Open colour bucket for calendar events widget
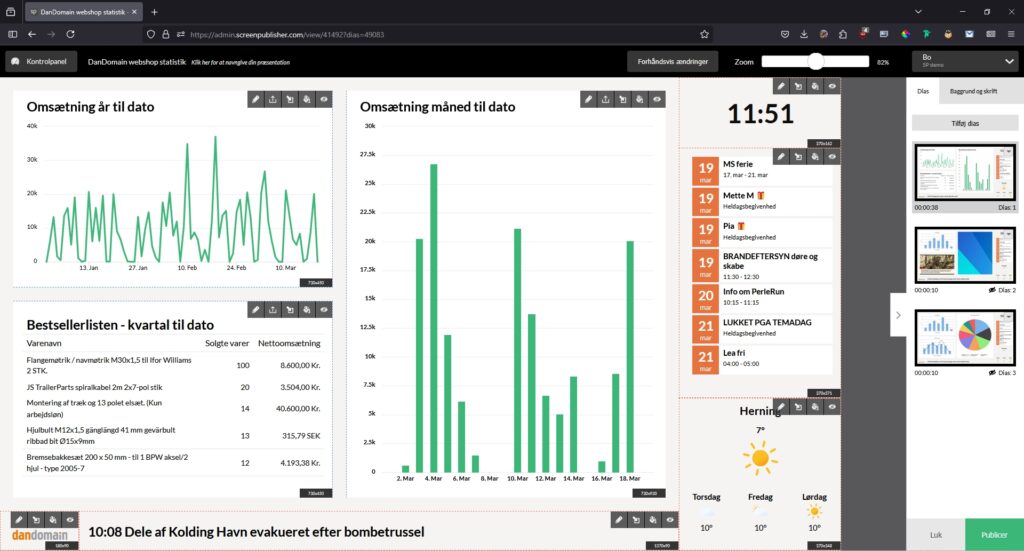The image size is (1024, 551). tap(815, 157)
